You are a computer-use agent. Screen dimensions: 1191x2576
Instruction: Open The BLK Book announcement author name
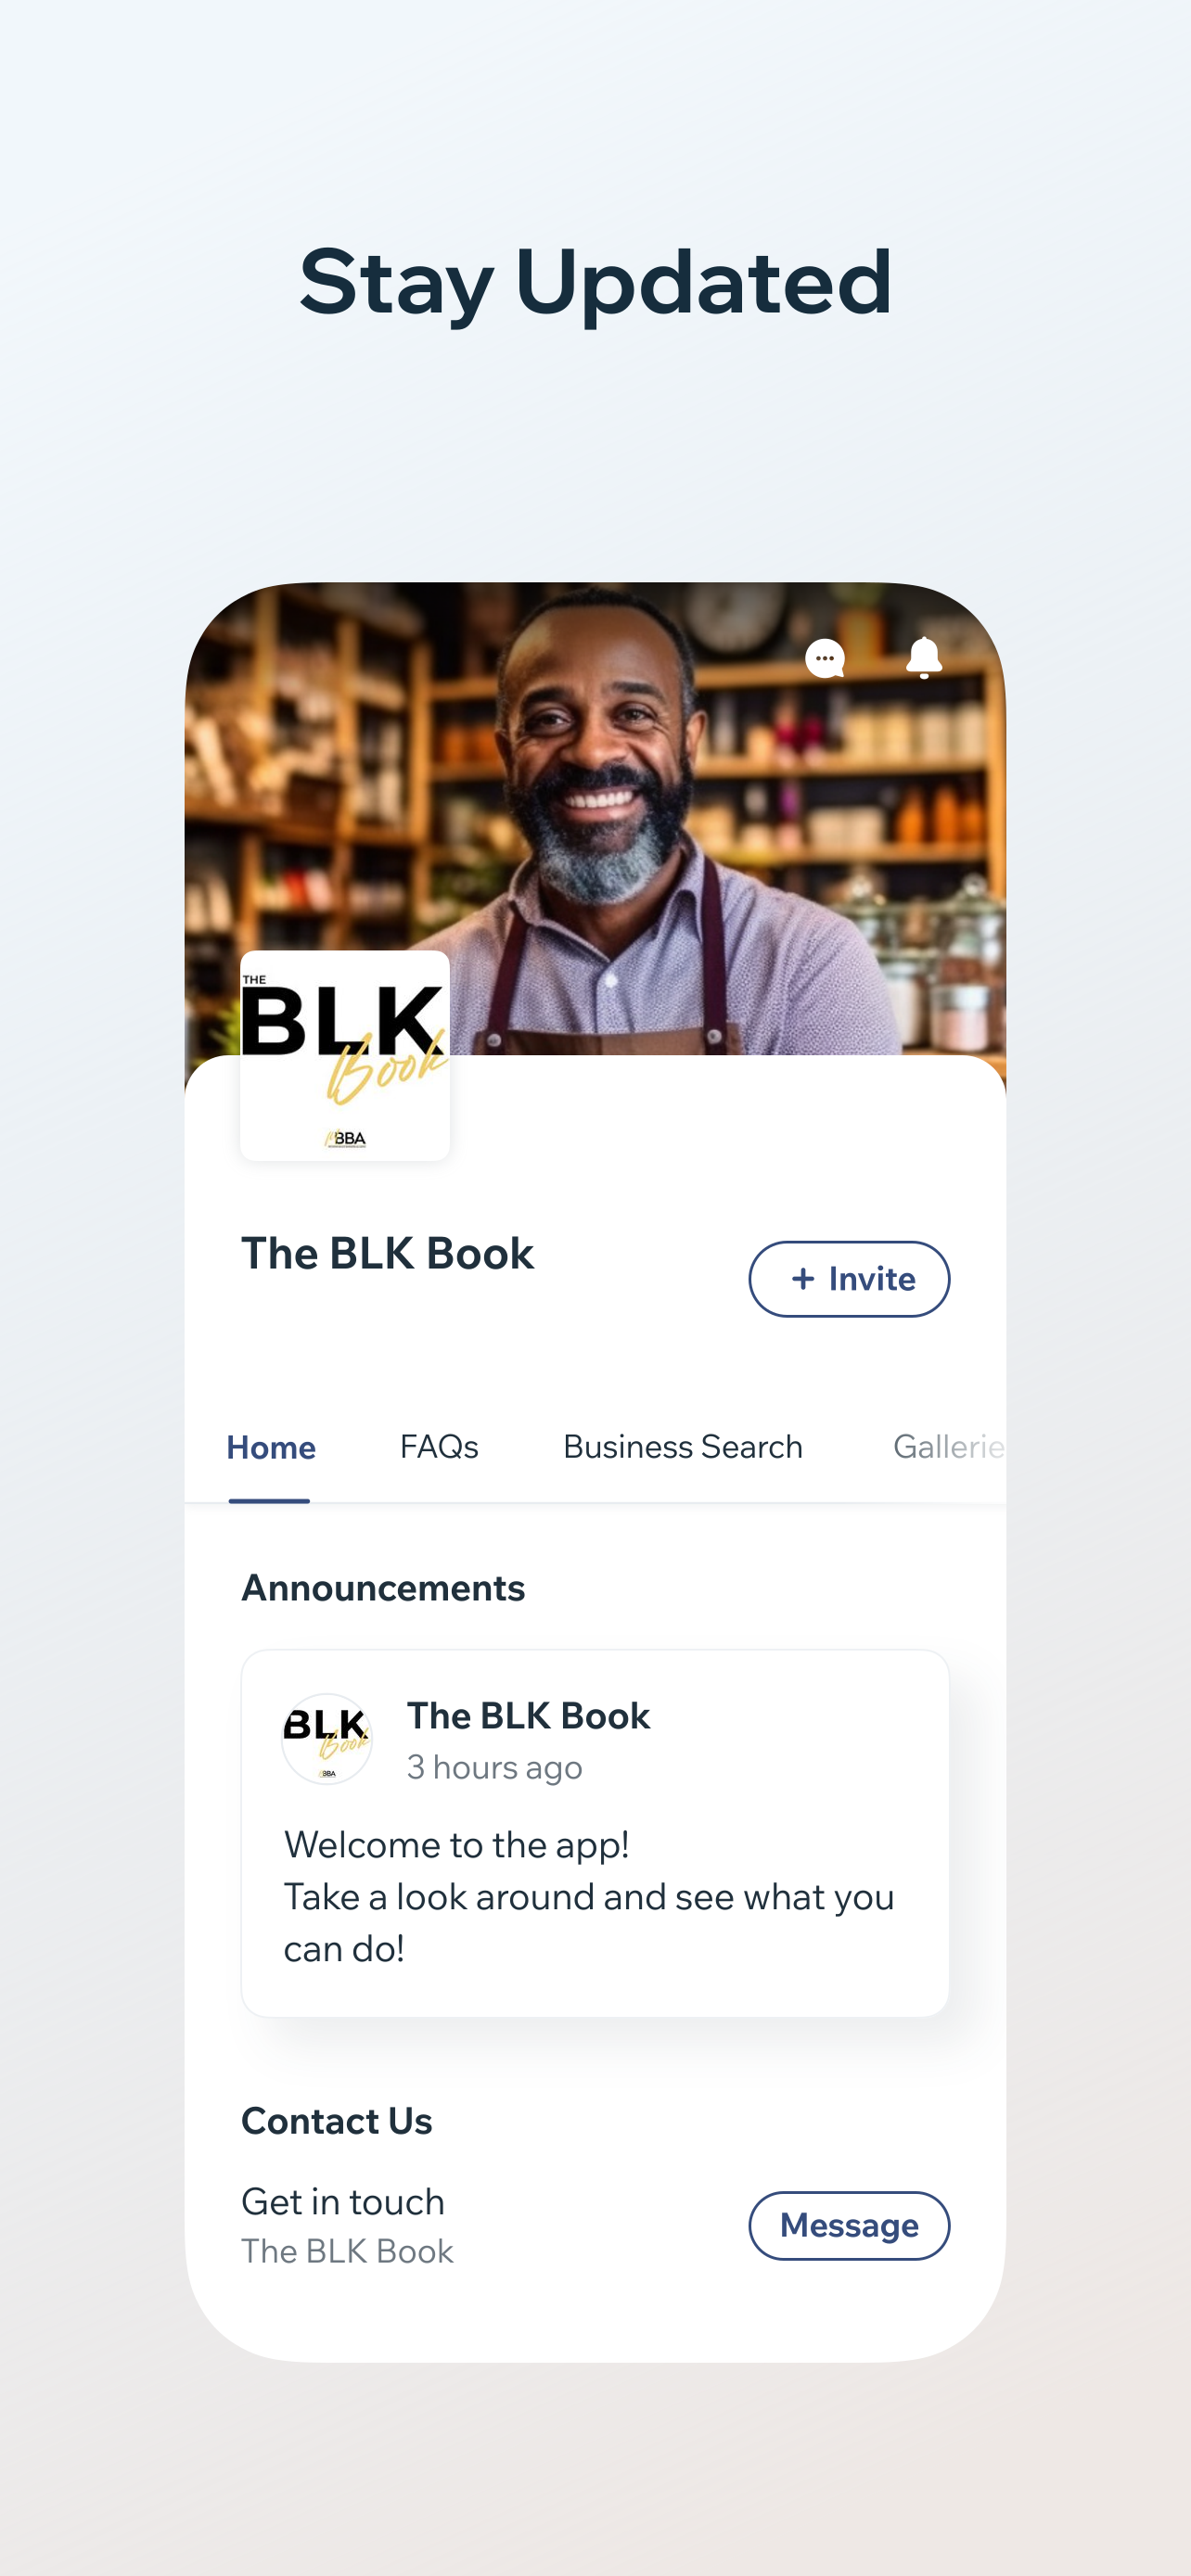[528, 1715]
